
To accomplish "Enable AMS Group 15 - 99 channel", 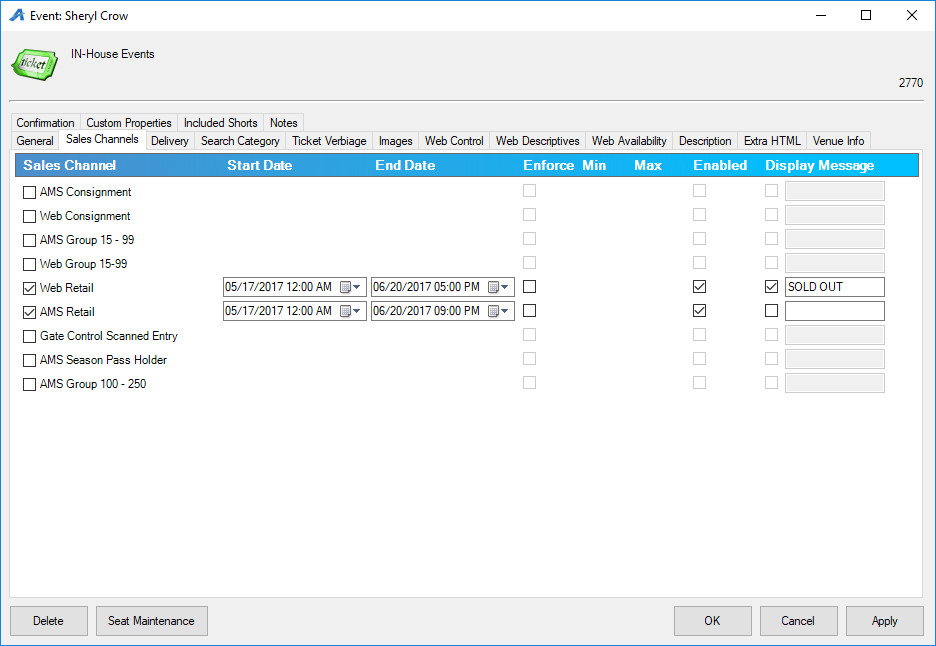I will (x=29, y=240).
